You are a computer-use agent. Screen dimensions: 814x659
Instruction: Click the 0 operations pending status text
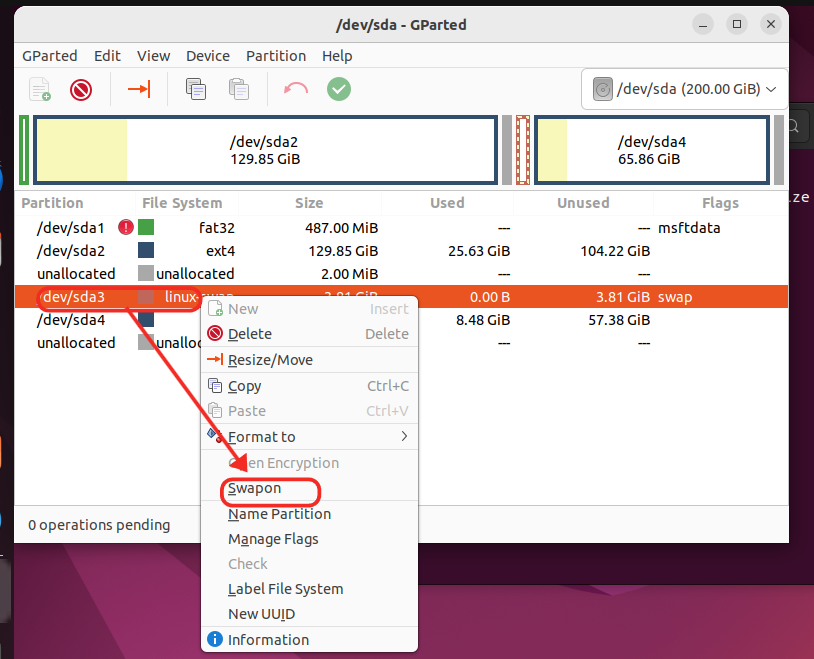tap(99, 525)
